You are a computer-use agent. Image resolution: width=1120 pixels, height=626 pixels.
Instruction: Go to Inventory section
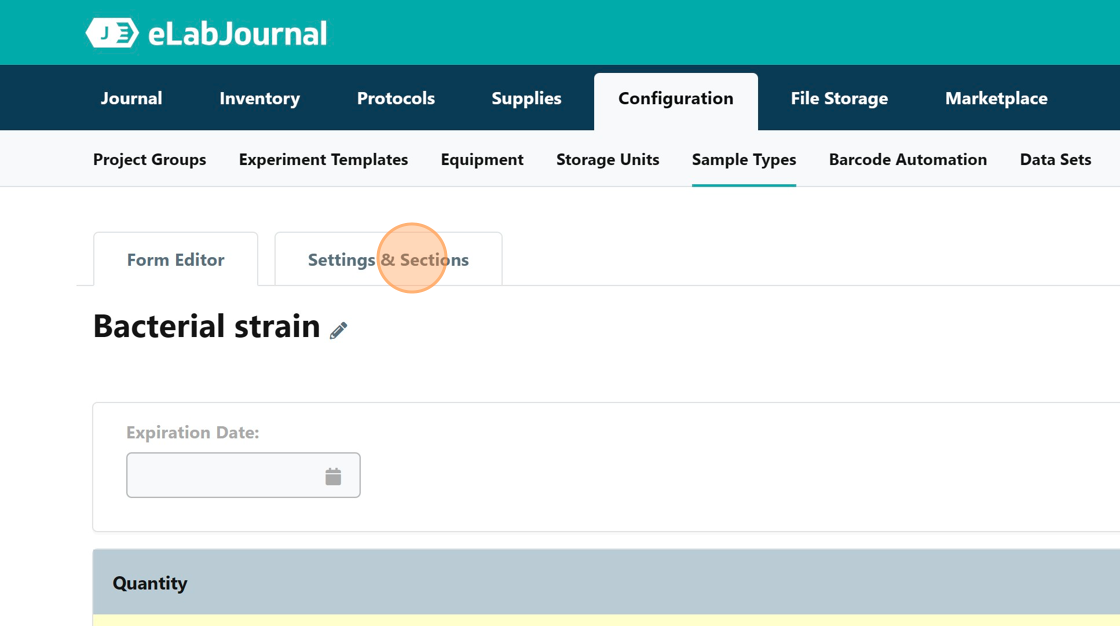click(x=259, y=99)
